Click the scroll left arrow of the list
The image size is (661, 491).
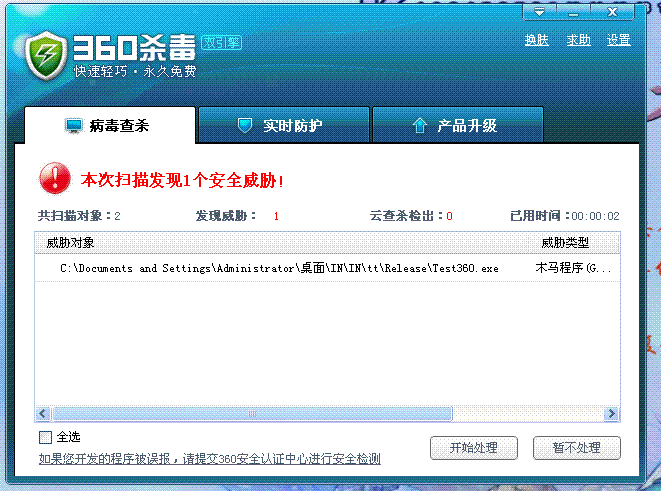tap(43, 414)
